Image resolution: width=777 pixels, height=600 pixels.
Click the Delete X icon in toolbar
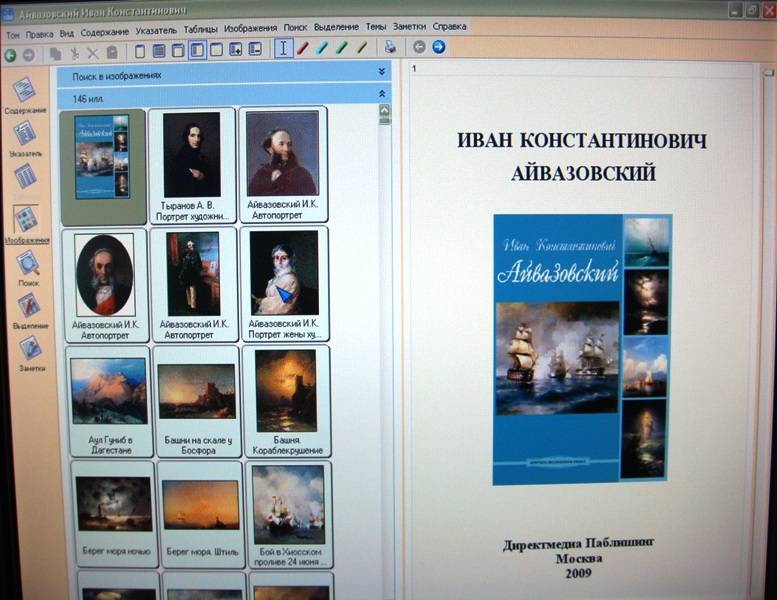pos(93,53)
